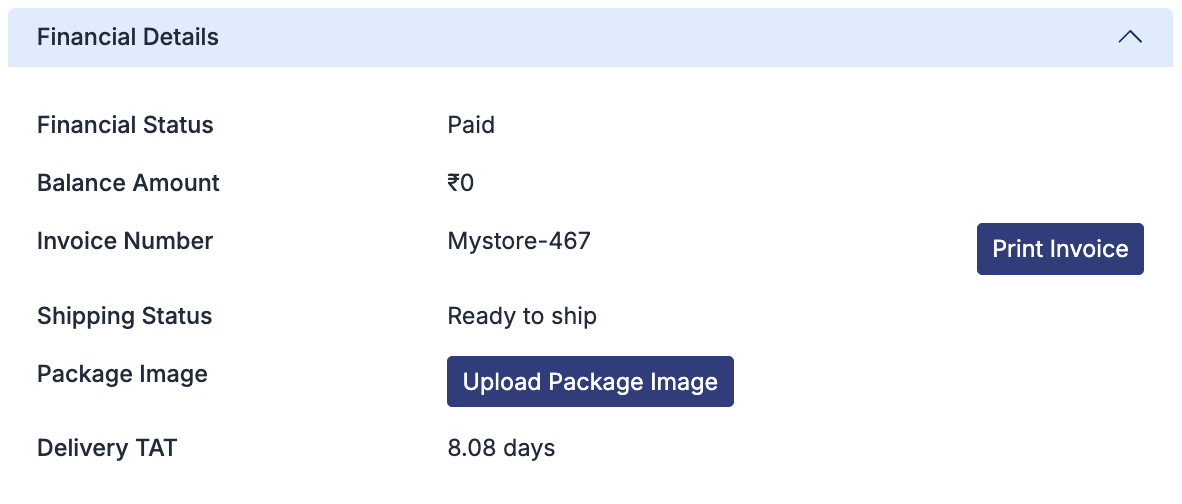Viewport: 1182px width, 504px height.
Task: Click the word Upload on package button
Action: point(498,382)
